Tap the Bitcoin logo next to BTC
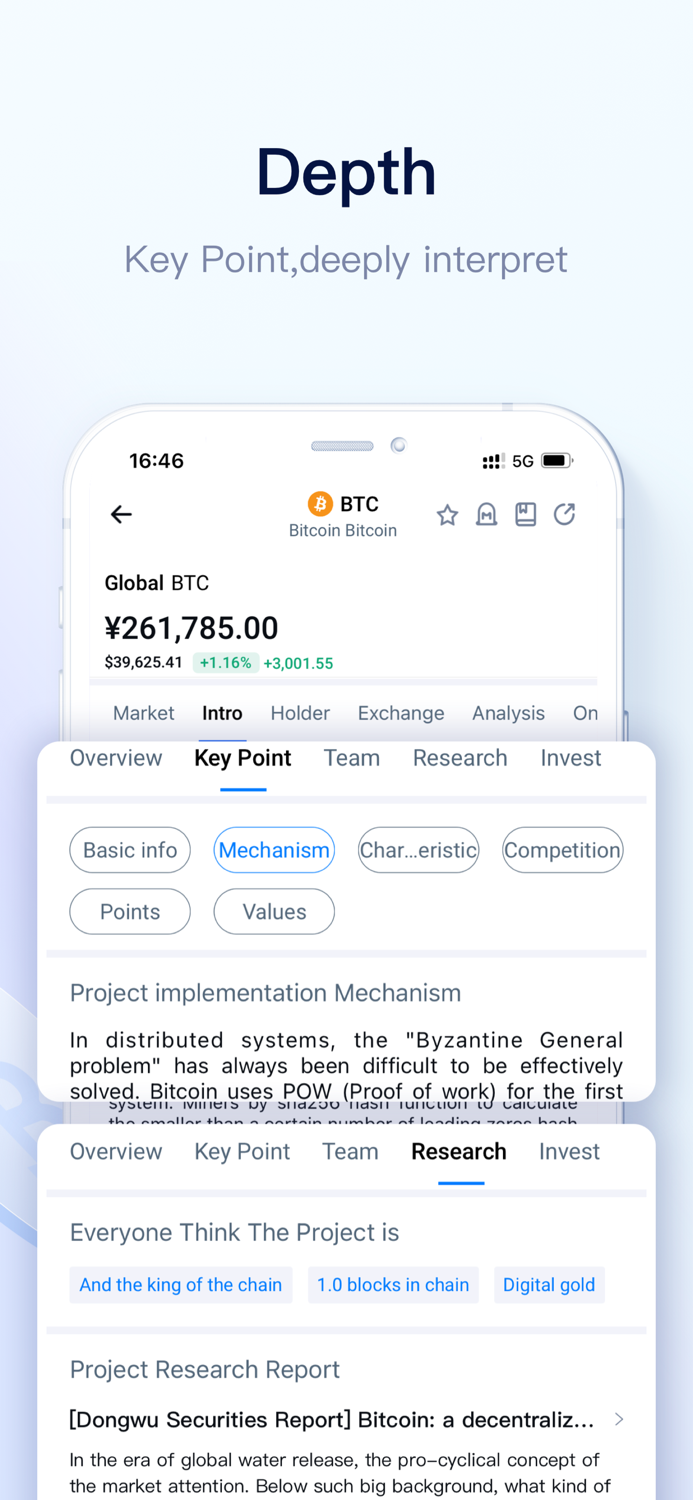The width and height of the screenshot is (693, 1500). pyautogui.click(x=320, y=504)
